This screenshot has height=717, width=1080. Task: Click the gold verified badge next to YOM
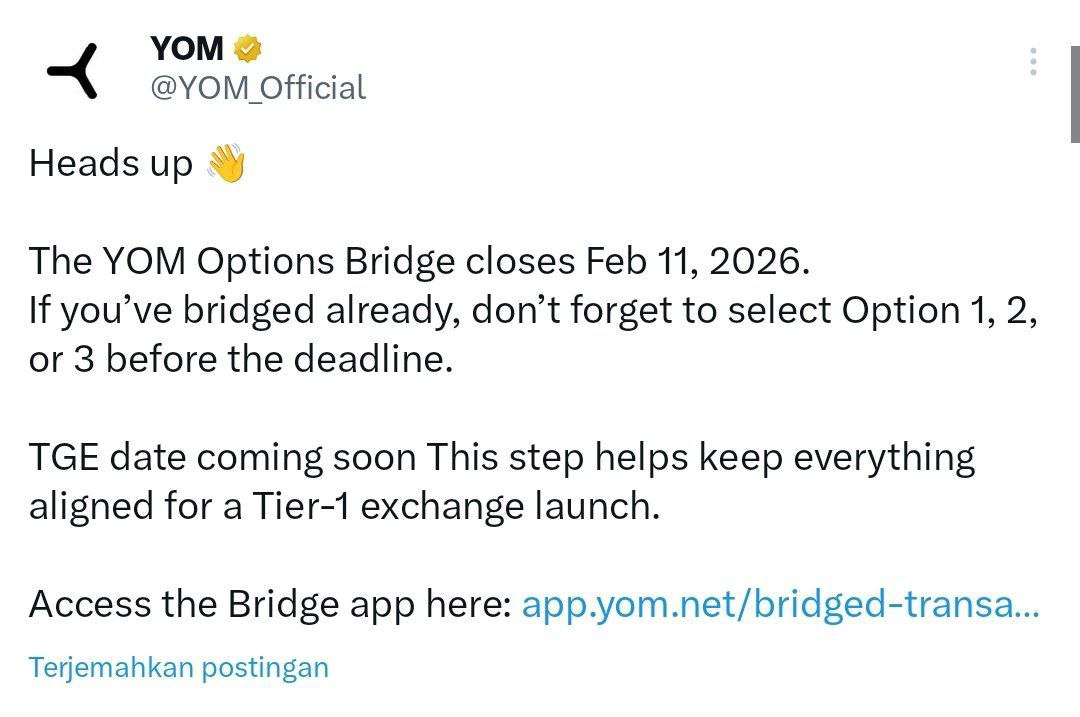[x=247, y=47]
